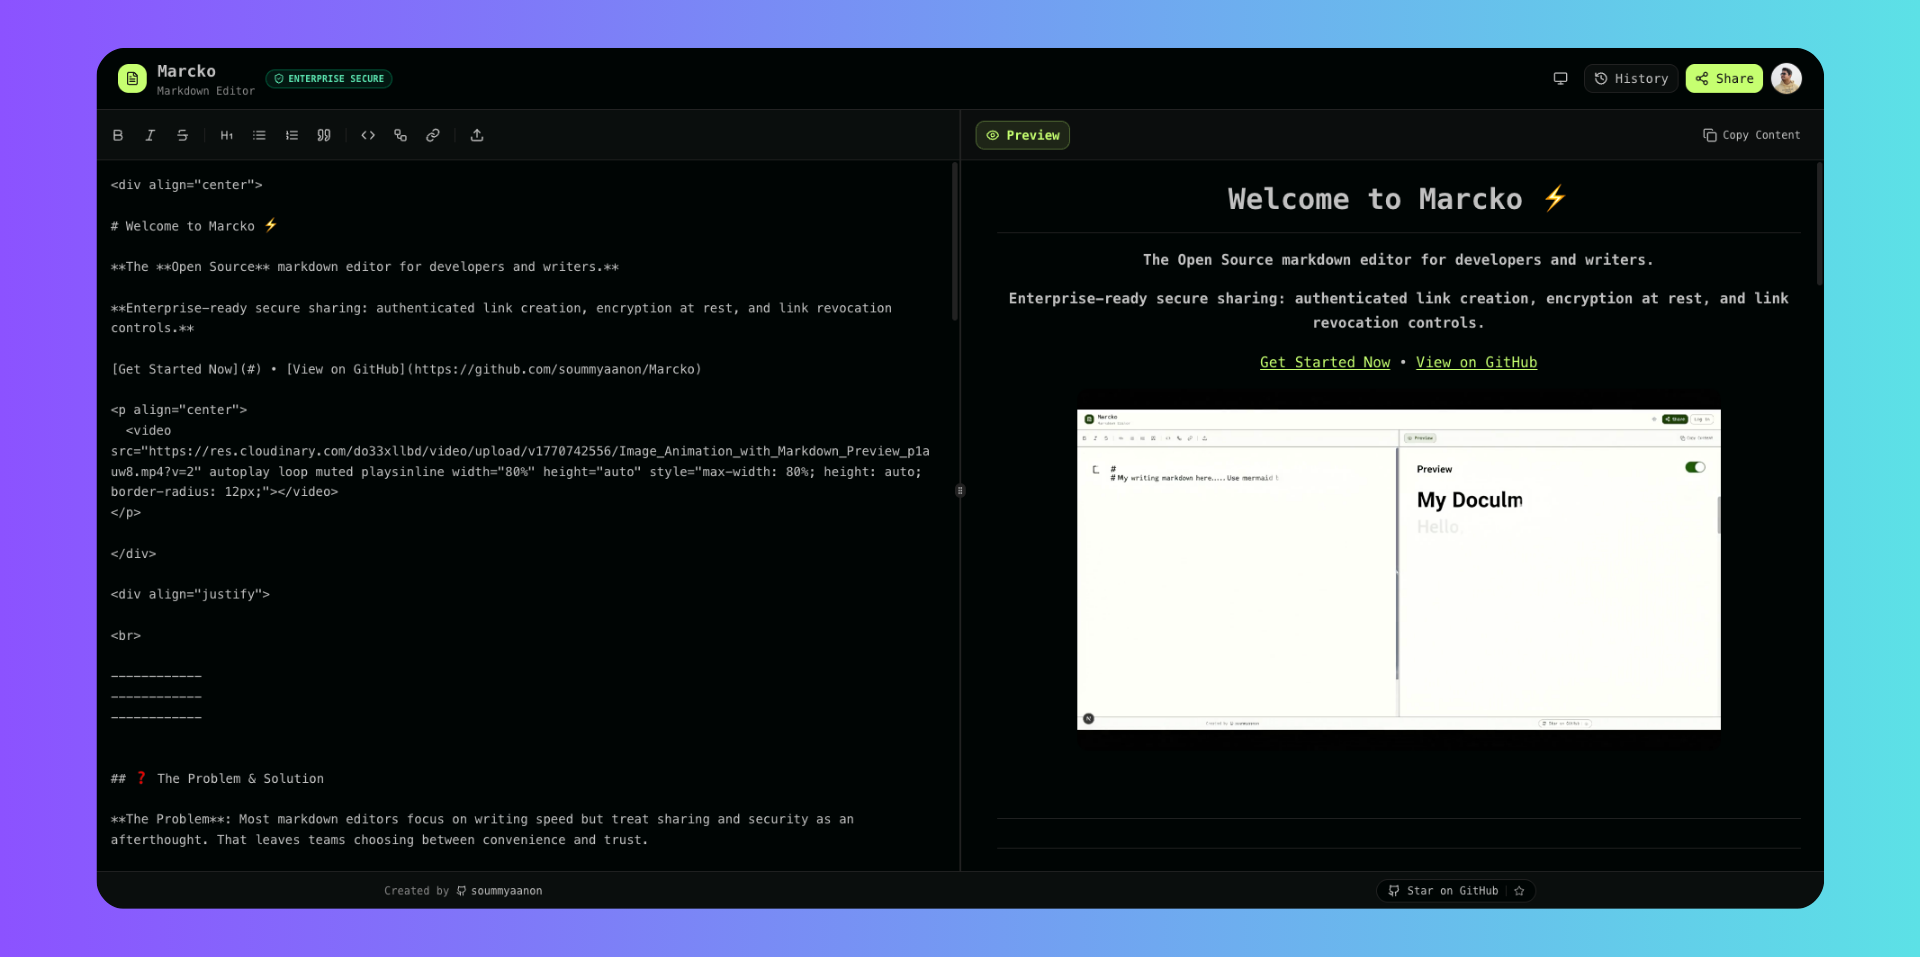Click the upload file icon in toolbar
Screen dimensions: 1920x957
(x=477, y=135)
